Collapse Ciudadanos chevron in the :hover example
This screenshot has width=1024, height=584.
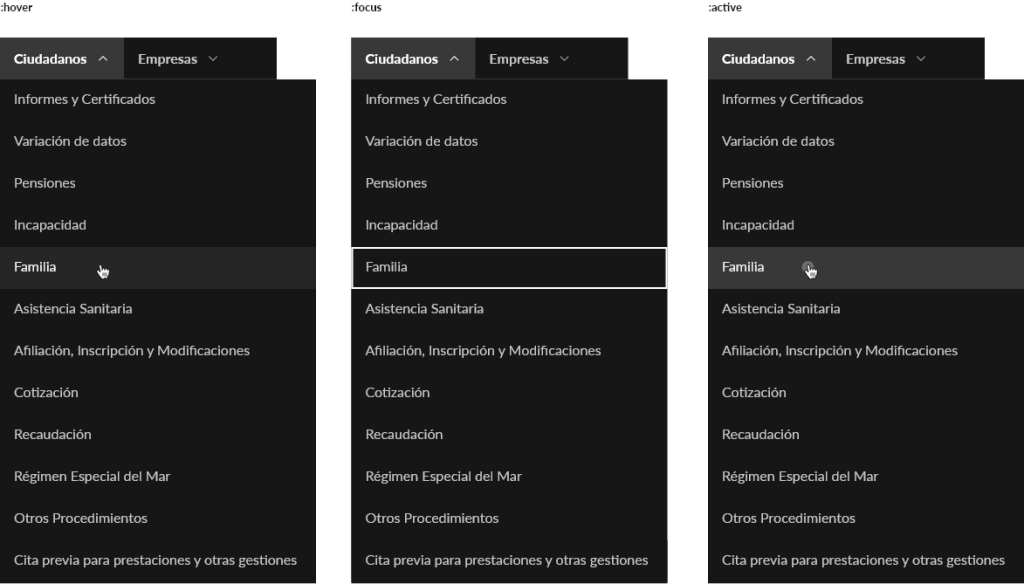point(103,59)
